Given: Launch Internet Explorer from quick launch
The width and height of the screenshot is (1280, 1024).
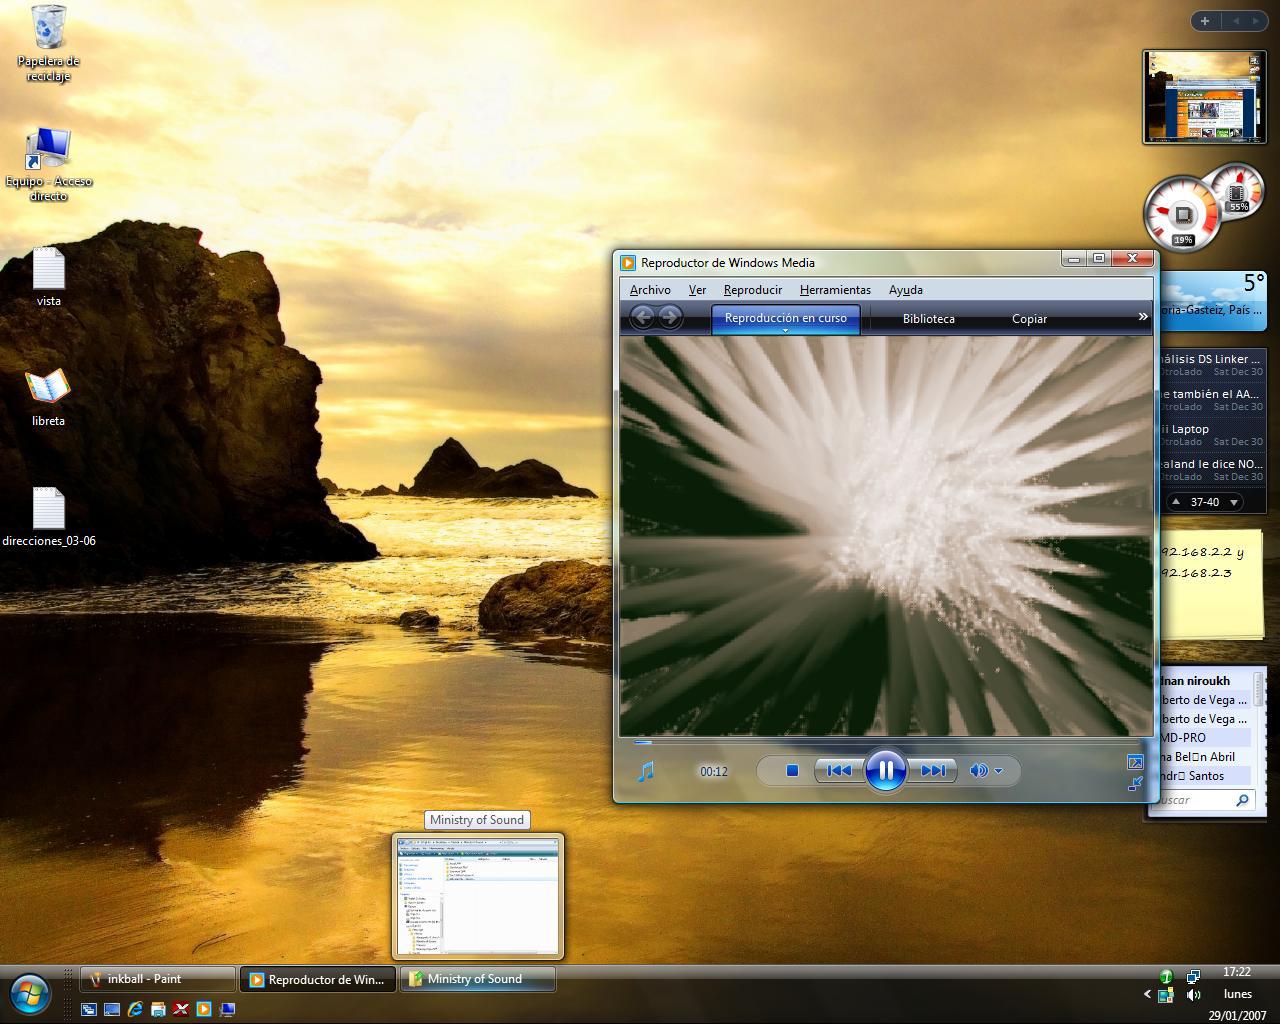Looking at the screenshot, I should coord(135,1009).
